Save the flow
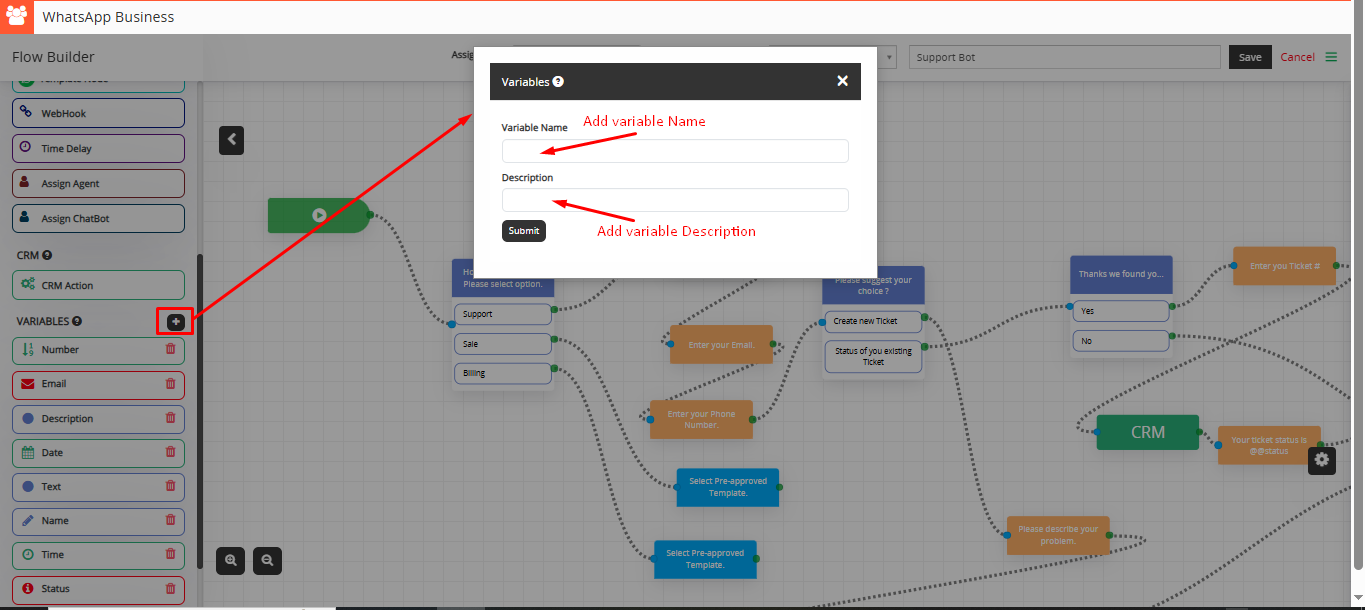This screenshot has height=610, width=1365. click(1250, 57)
